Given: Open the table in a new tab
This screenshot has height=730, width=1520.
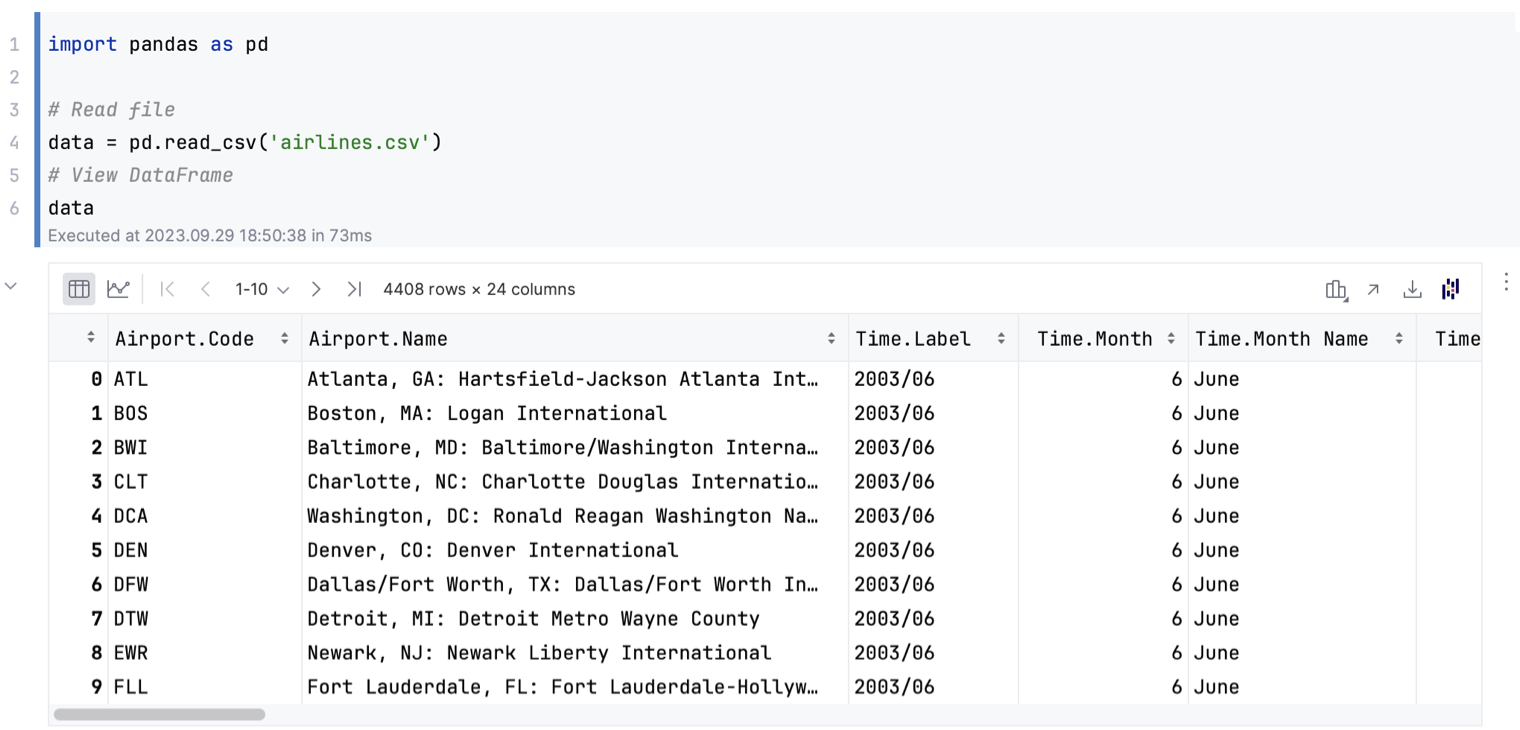Looking at the screenshot, I should point(1374,288).
